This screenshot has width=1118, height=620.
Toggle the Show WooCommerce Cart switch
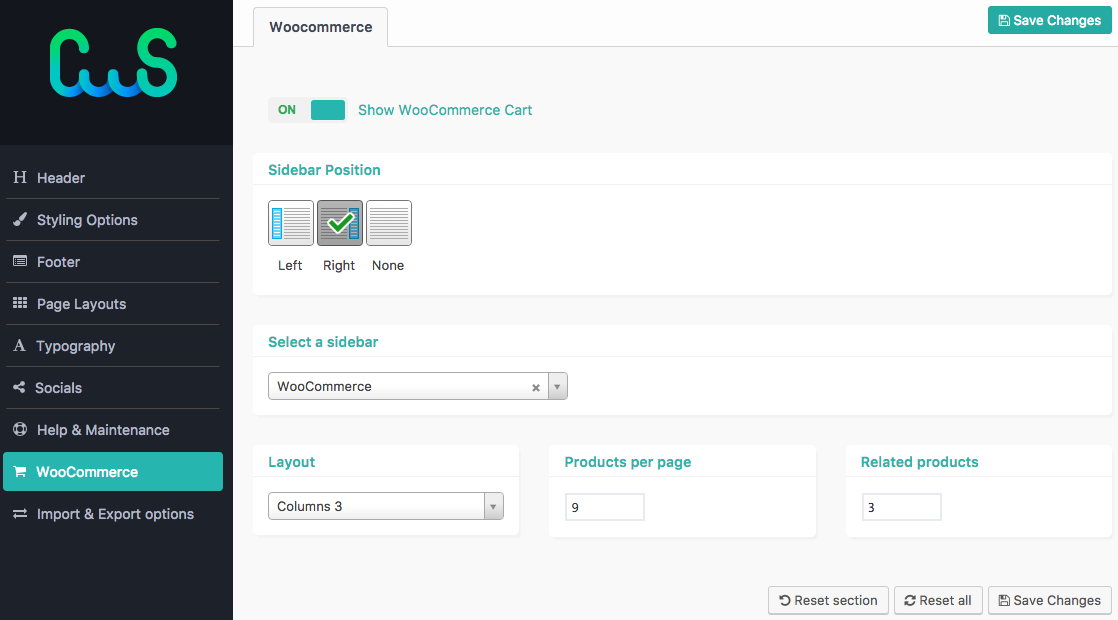pyautogui.click(x=308, y=110)
